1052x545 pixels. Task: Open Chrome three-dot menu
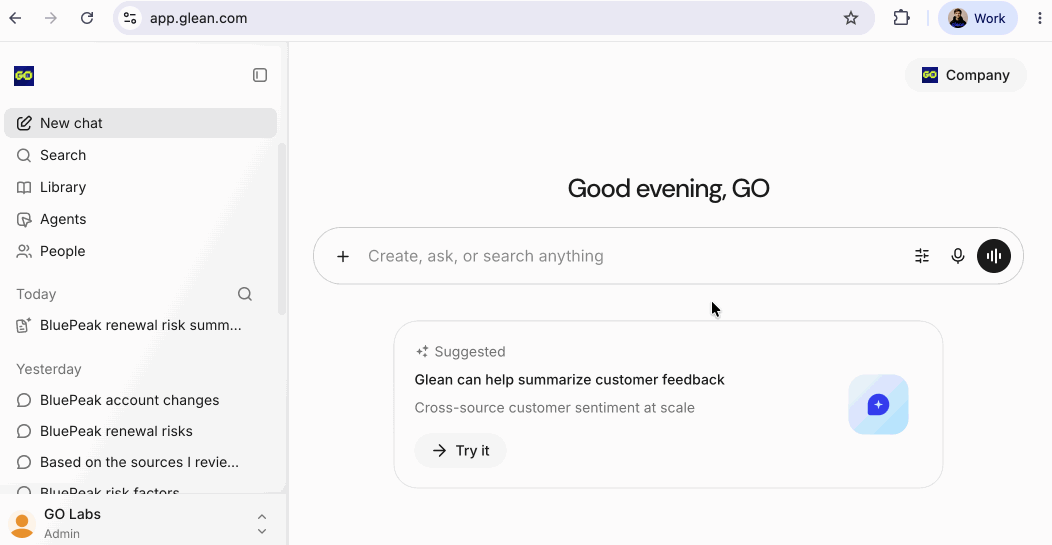[x=1039, y=18]
